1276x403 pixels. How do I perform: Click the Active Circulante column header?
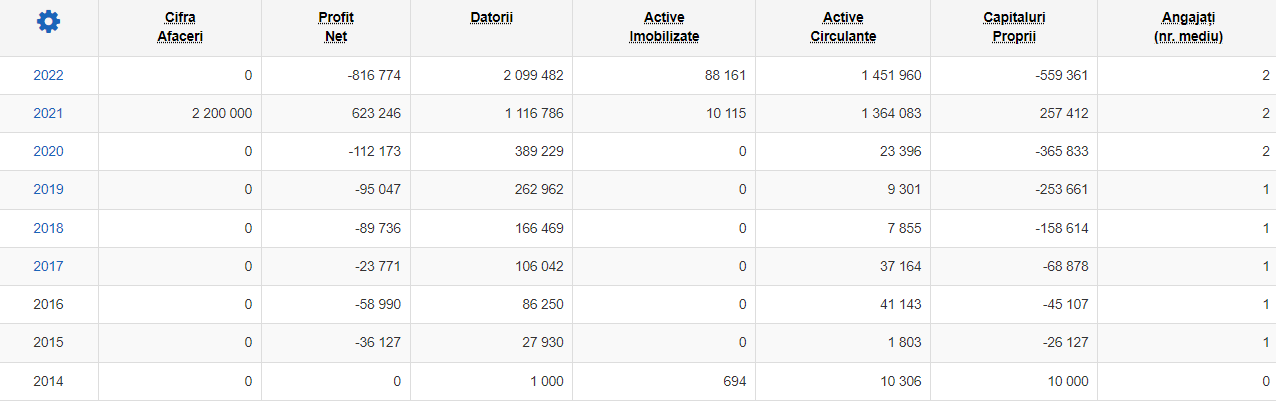pyautogui.click(x=843, y=27)
